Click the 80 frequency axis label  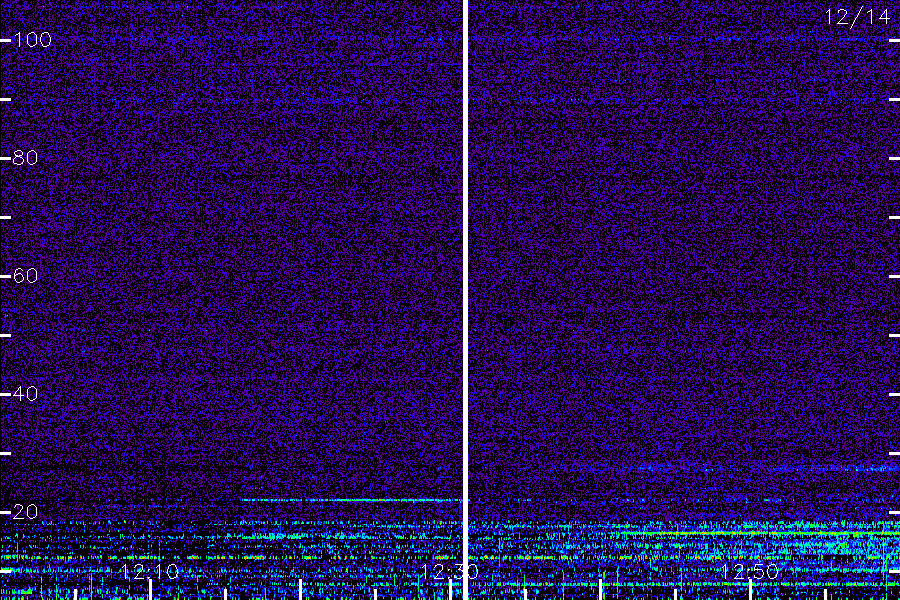coord(25,158)
